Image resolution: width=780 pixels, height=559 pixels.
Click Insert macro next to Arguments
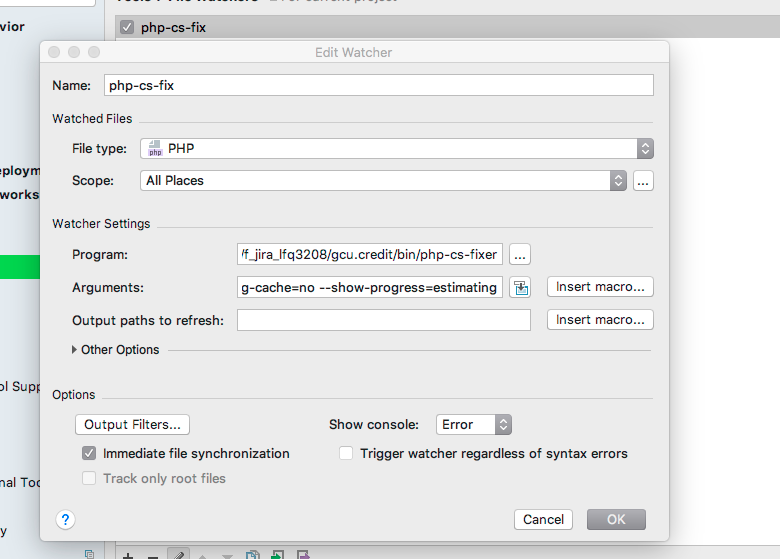coord(600,287)
